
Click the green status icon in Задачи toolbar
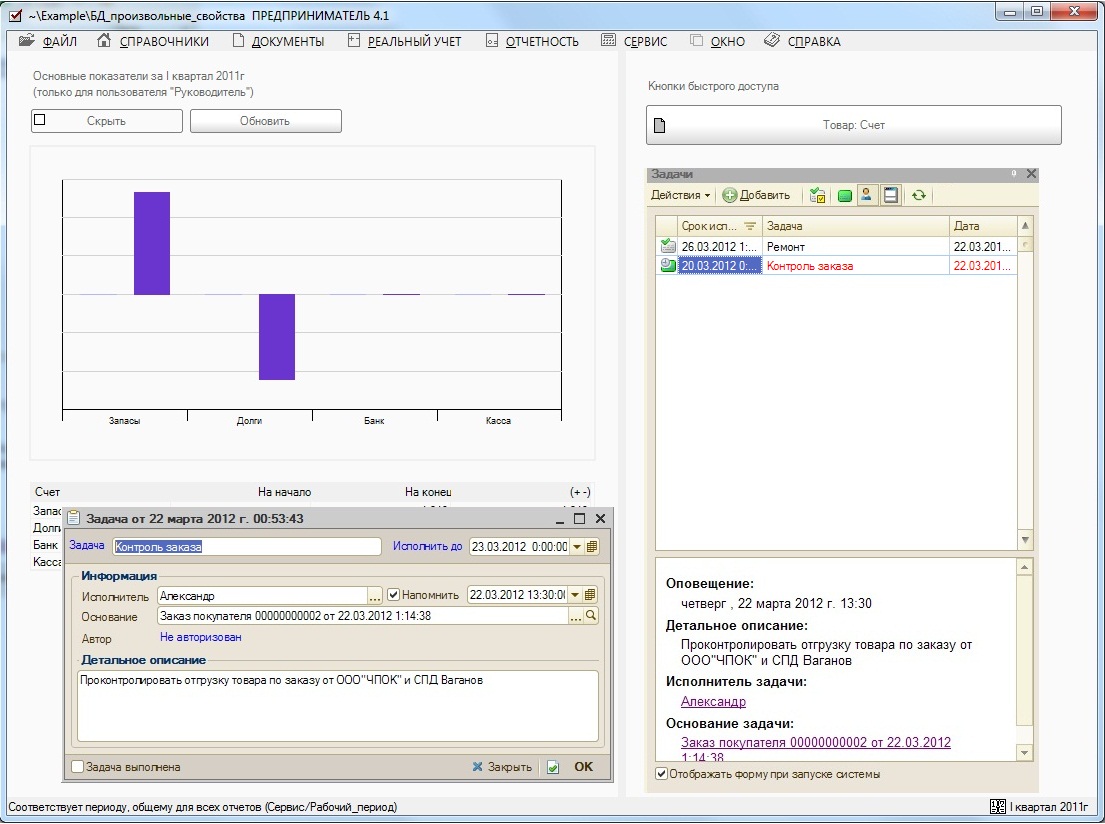(845, 196)
